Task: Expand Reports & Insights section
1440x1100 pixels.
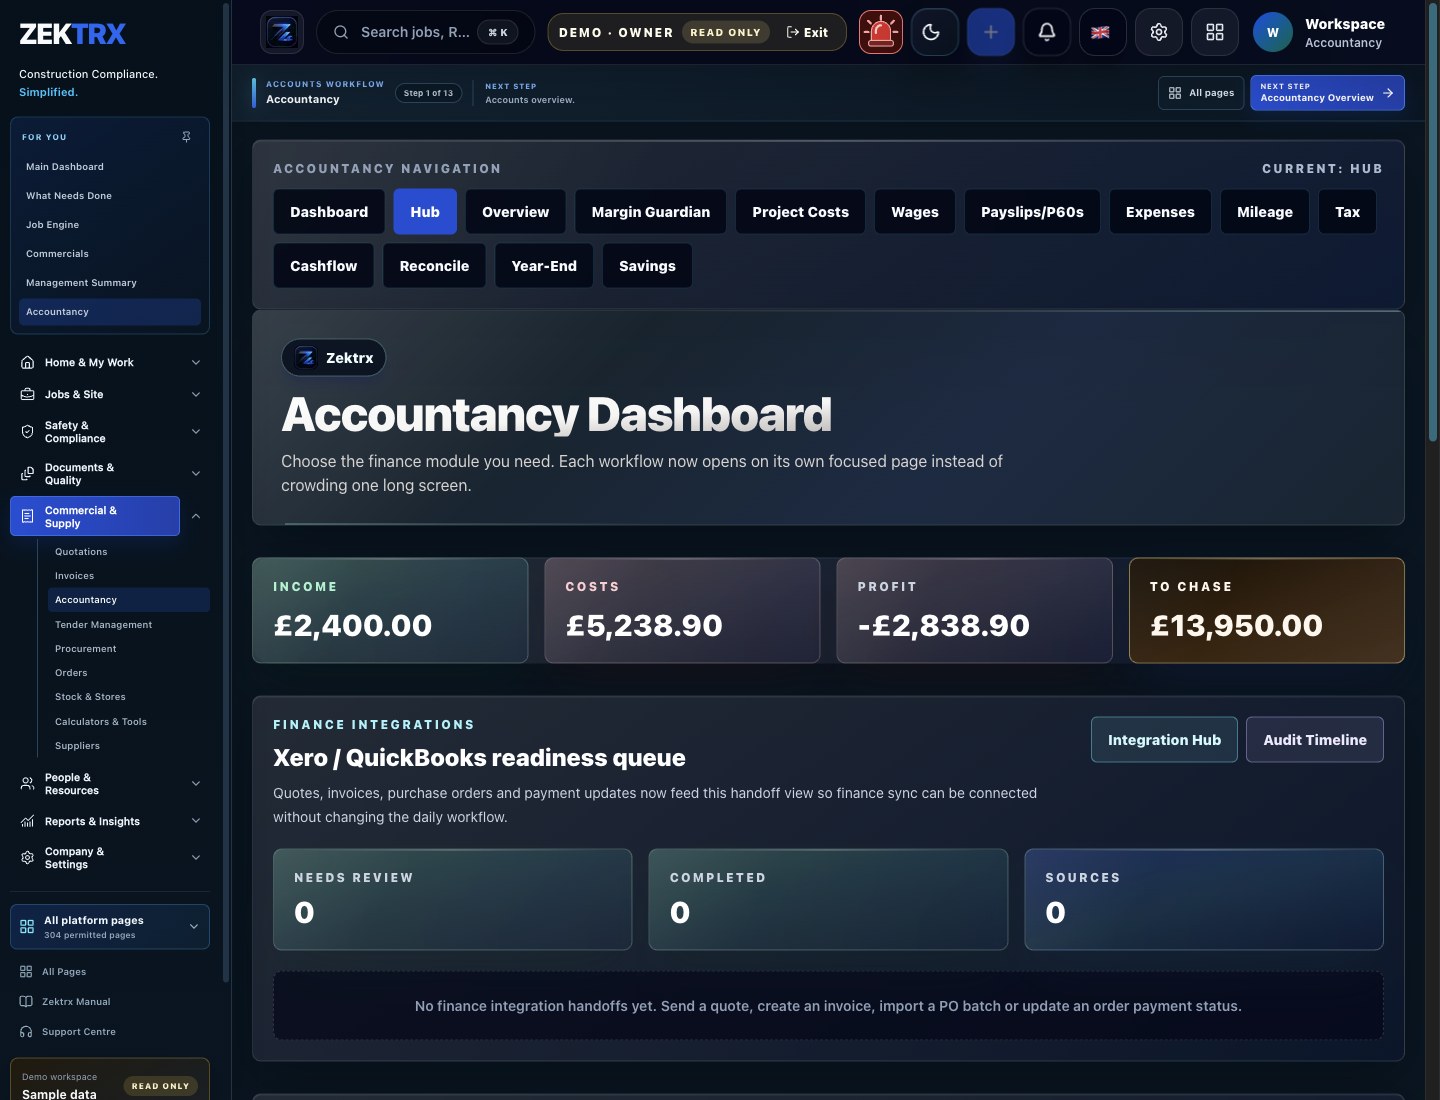Action: coord(110,822)
